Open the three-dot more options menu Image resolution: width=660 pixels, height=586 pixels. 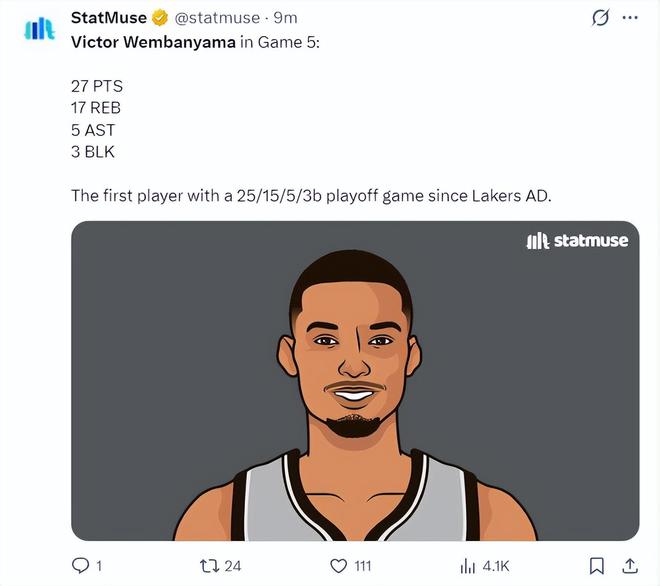click(630, 18)
